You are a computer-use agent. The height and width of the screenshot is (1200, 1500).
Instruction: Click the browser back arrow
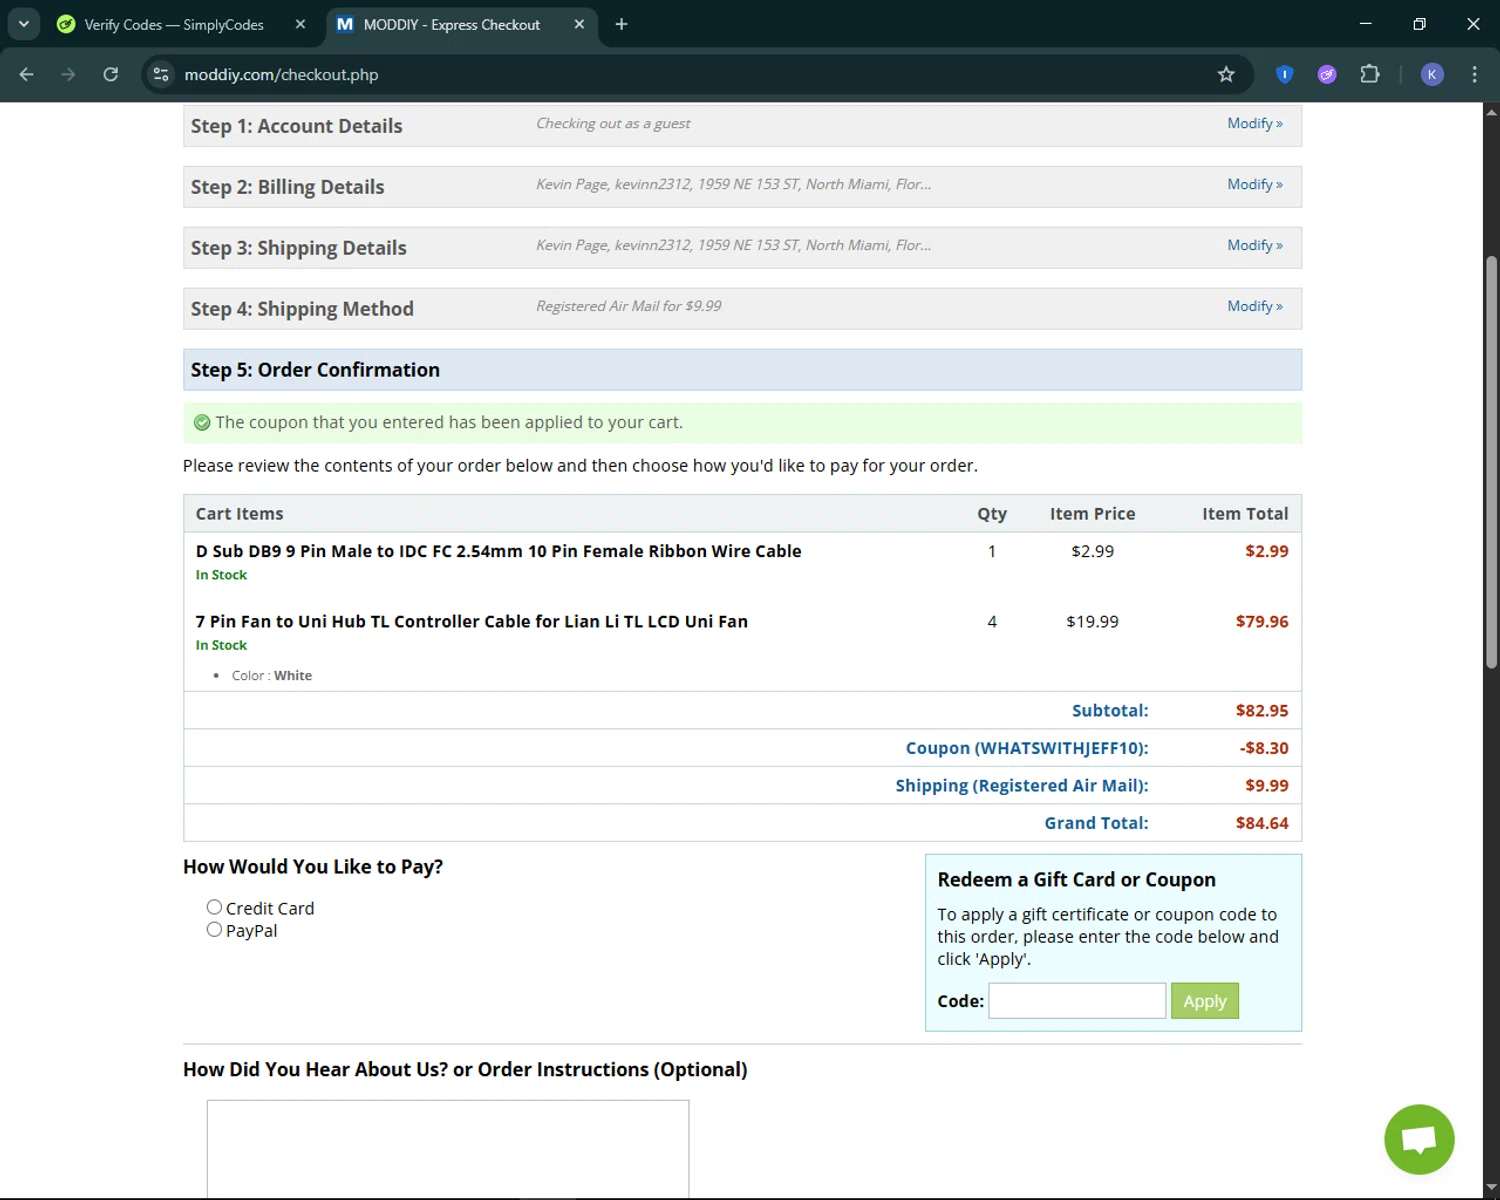pyautogui.click(x=27, y=74)
